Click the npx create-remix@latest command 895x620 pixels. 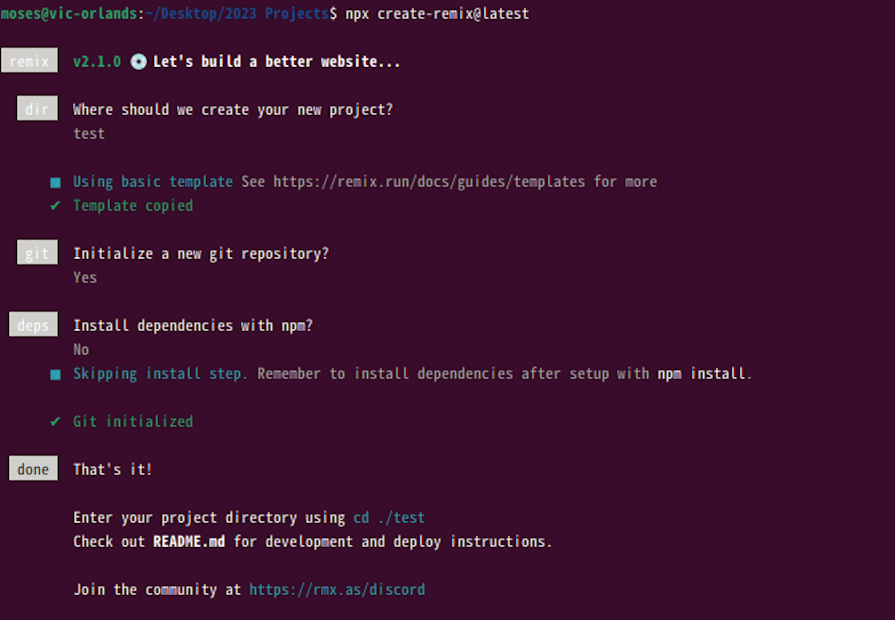pyautogui.click(x=437, y=13)
